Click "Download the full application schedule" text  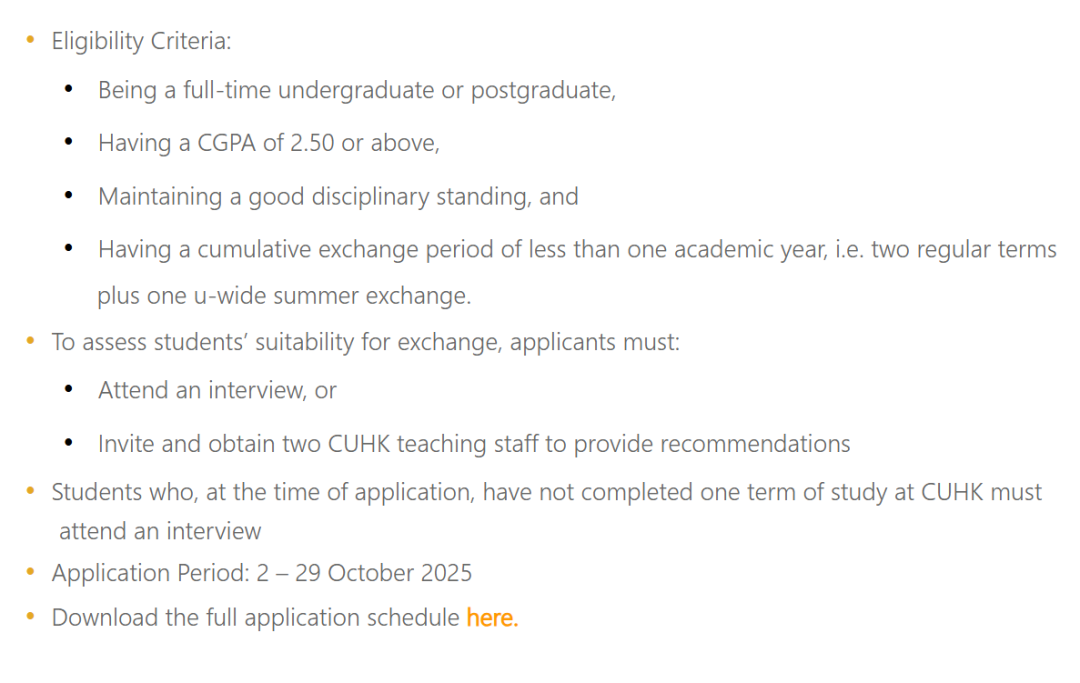tap(255, 618)
